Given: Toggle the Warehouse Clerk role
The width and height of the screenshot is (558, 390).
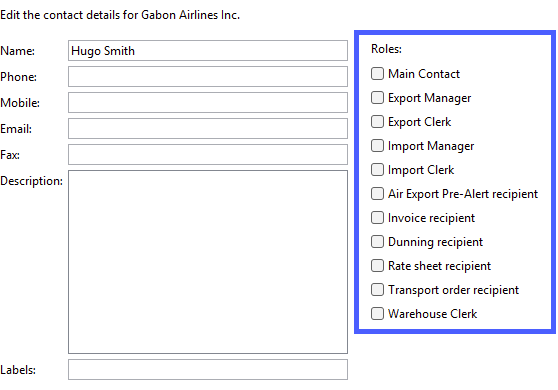Looking at the screenshot, I should point(377,313).
